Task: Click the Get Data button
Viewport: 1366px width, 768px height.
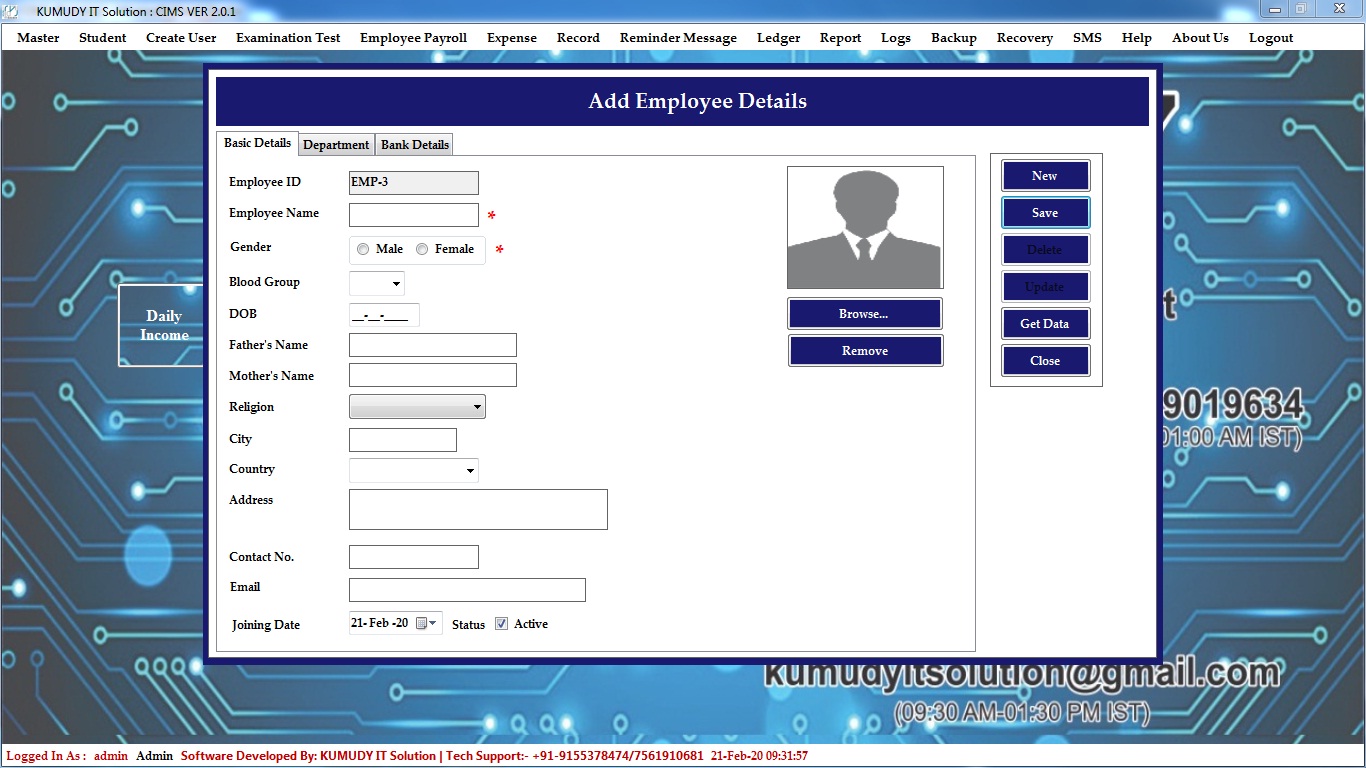Action: point(1044,324)
